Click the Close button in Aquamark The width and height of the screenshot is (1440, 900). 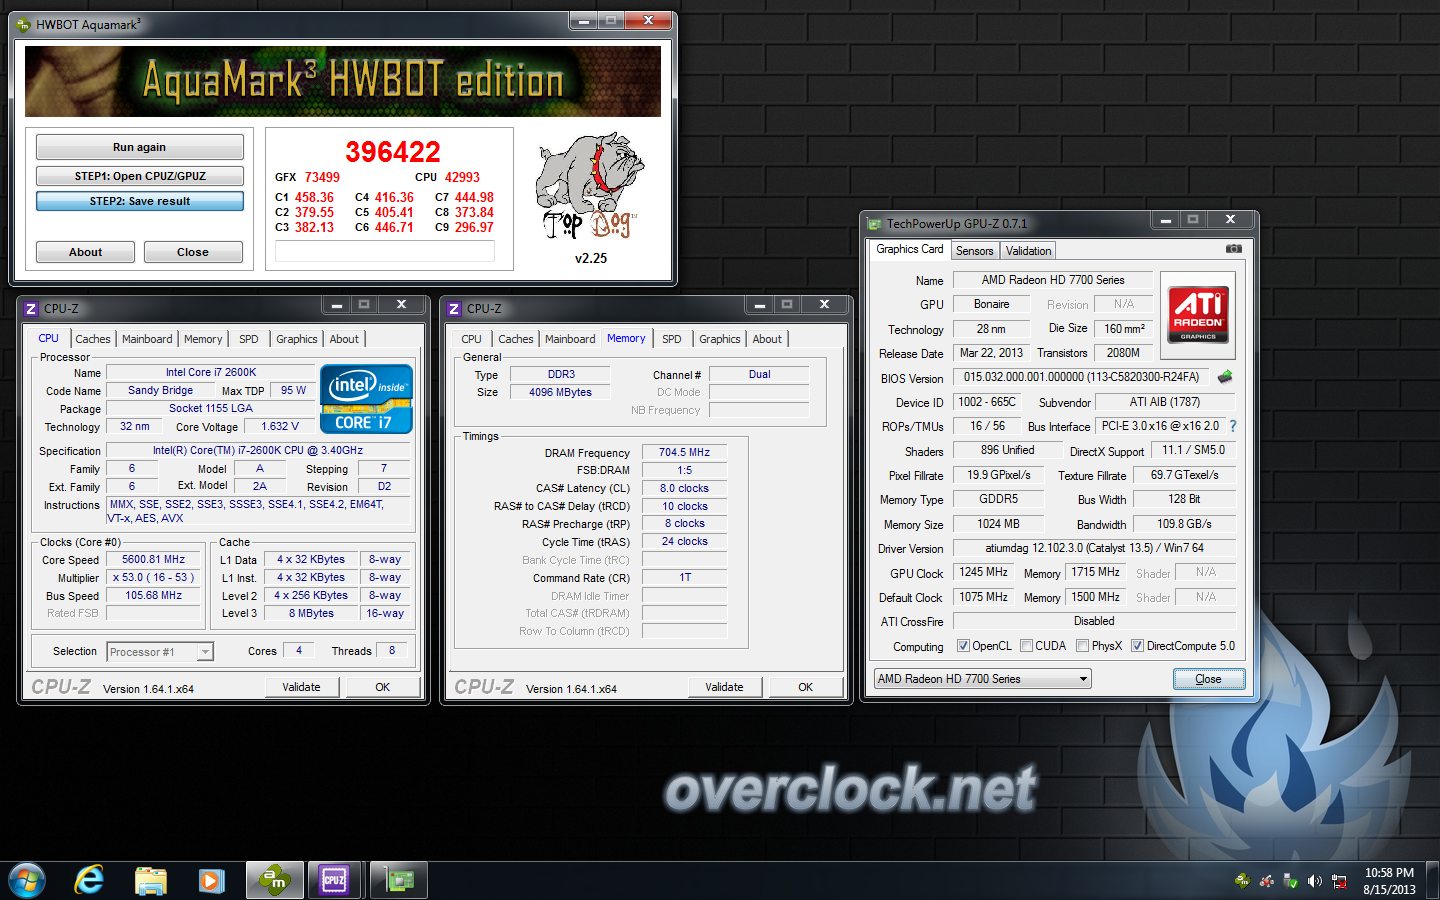pos(193,252)
